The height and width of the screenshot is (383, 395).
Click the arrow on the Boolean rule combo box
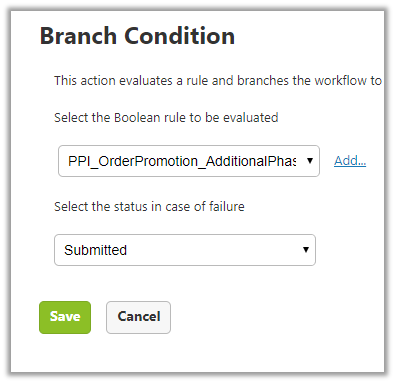(x=310, y=161)
